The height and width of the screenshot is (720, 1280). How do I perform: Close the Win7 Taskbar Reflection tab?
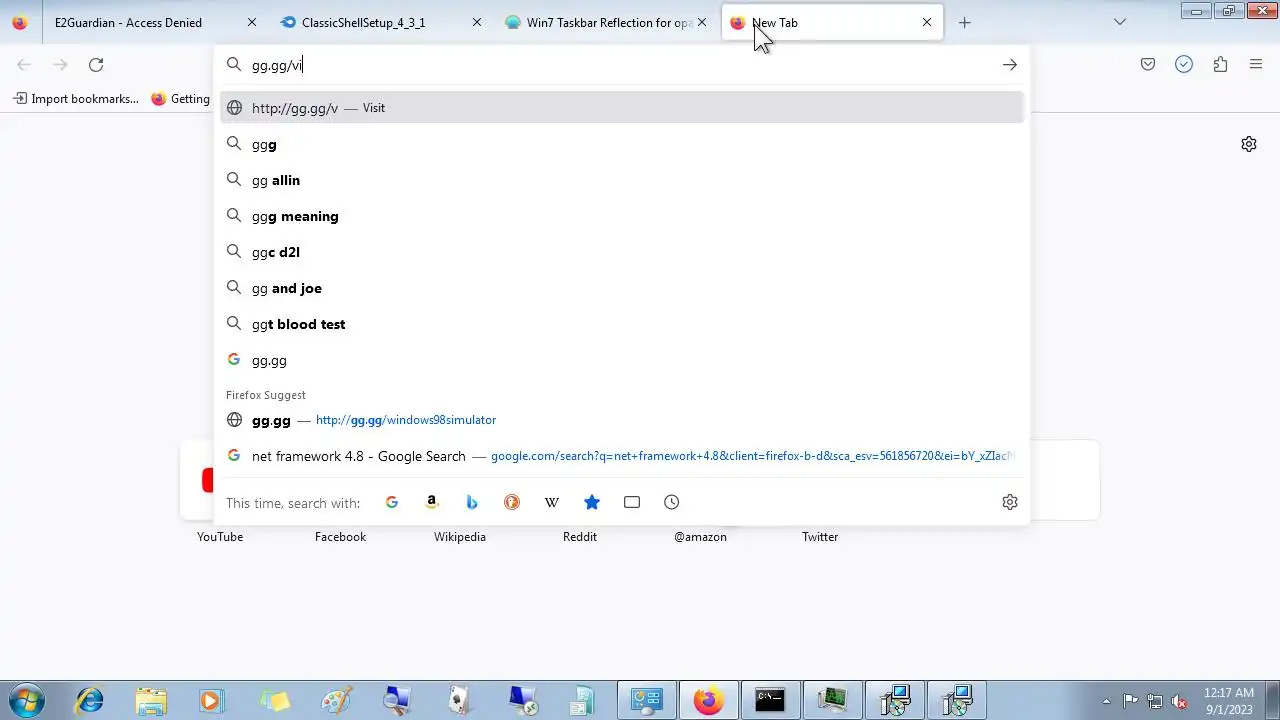702,22
